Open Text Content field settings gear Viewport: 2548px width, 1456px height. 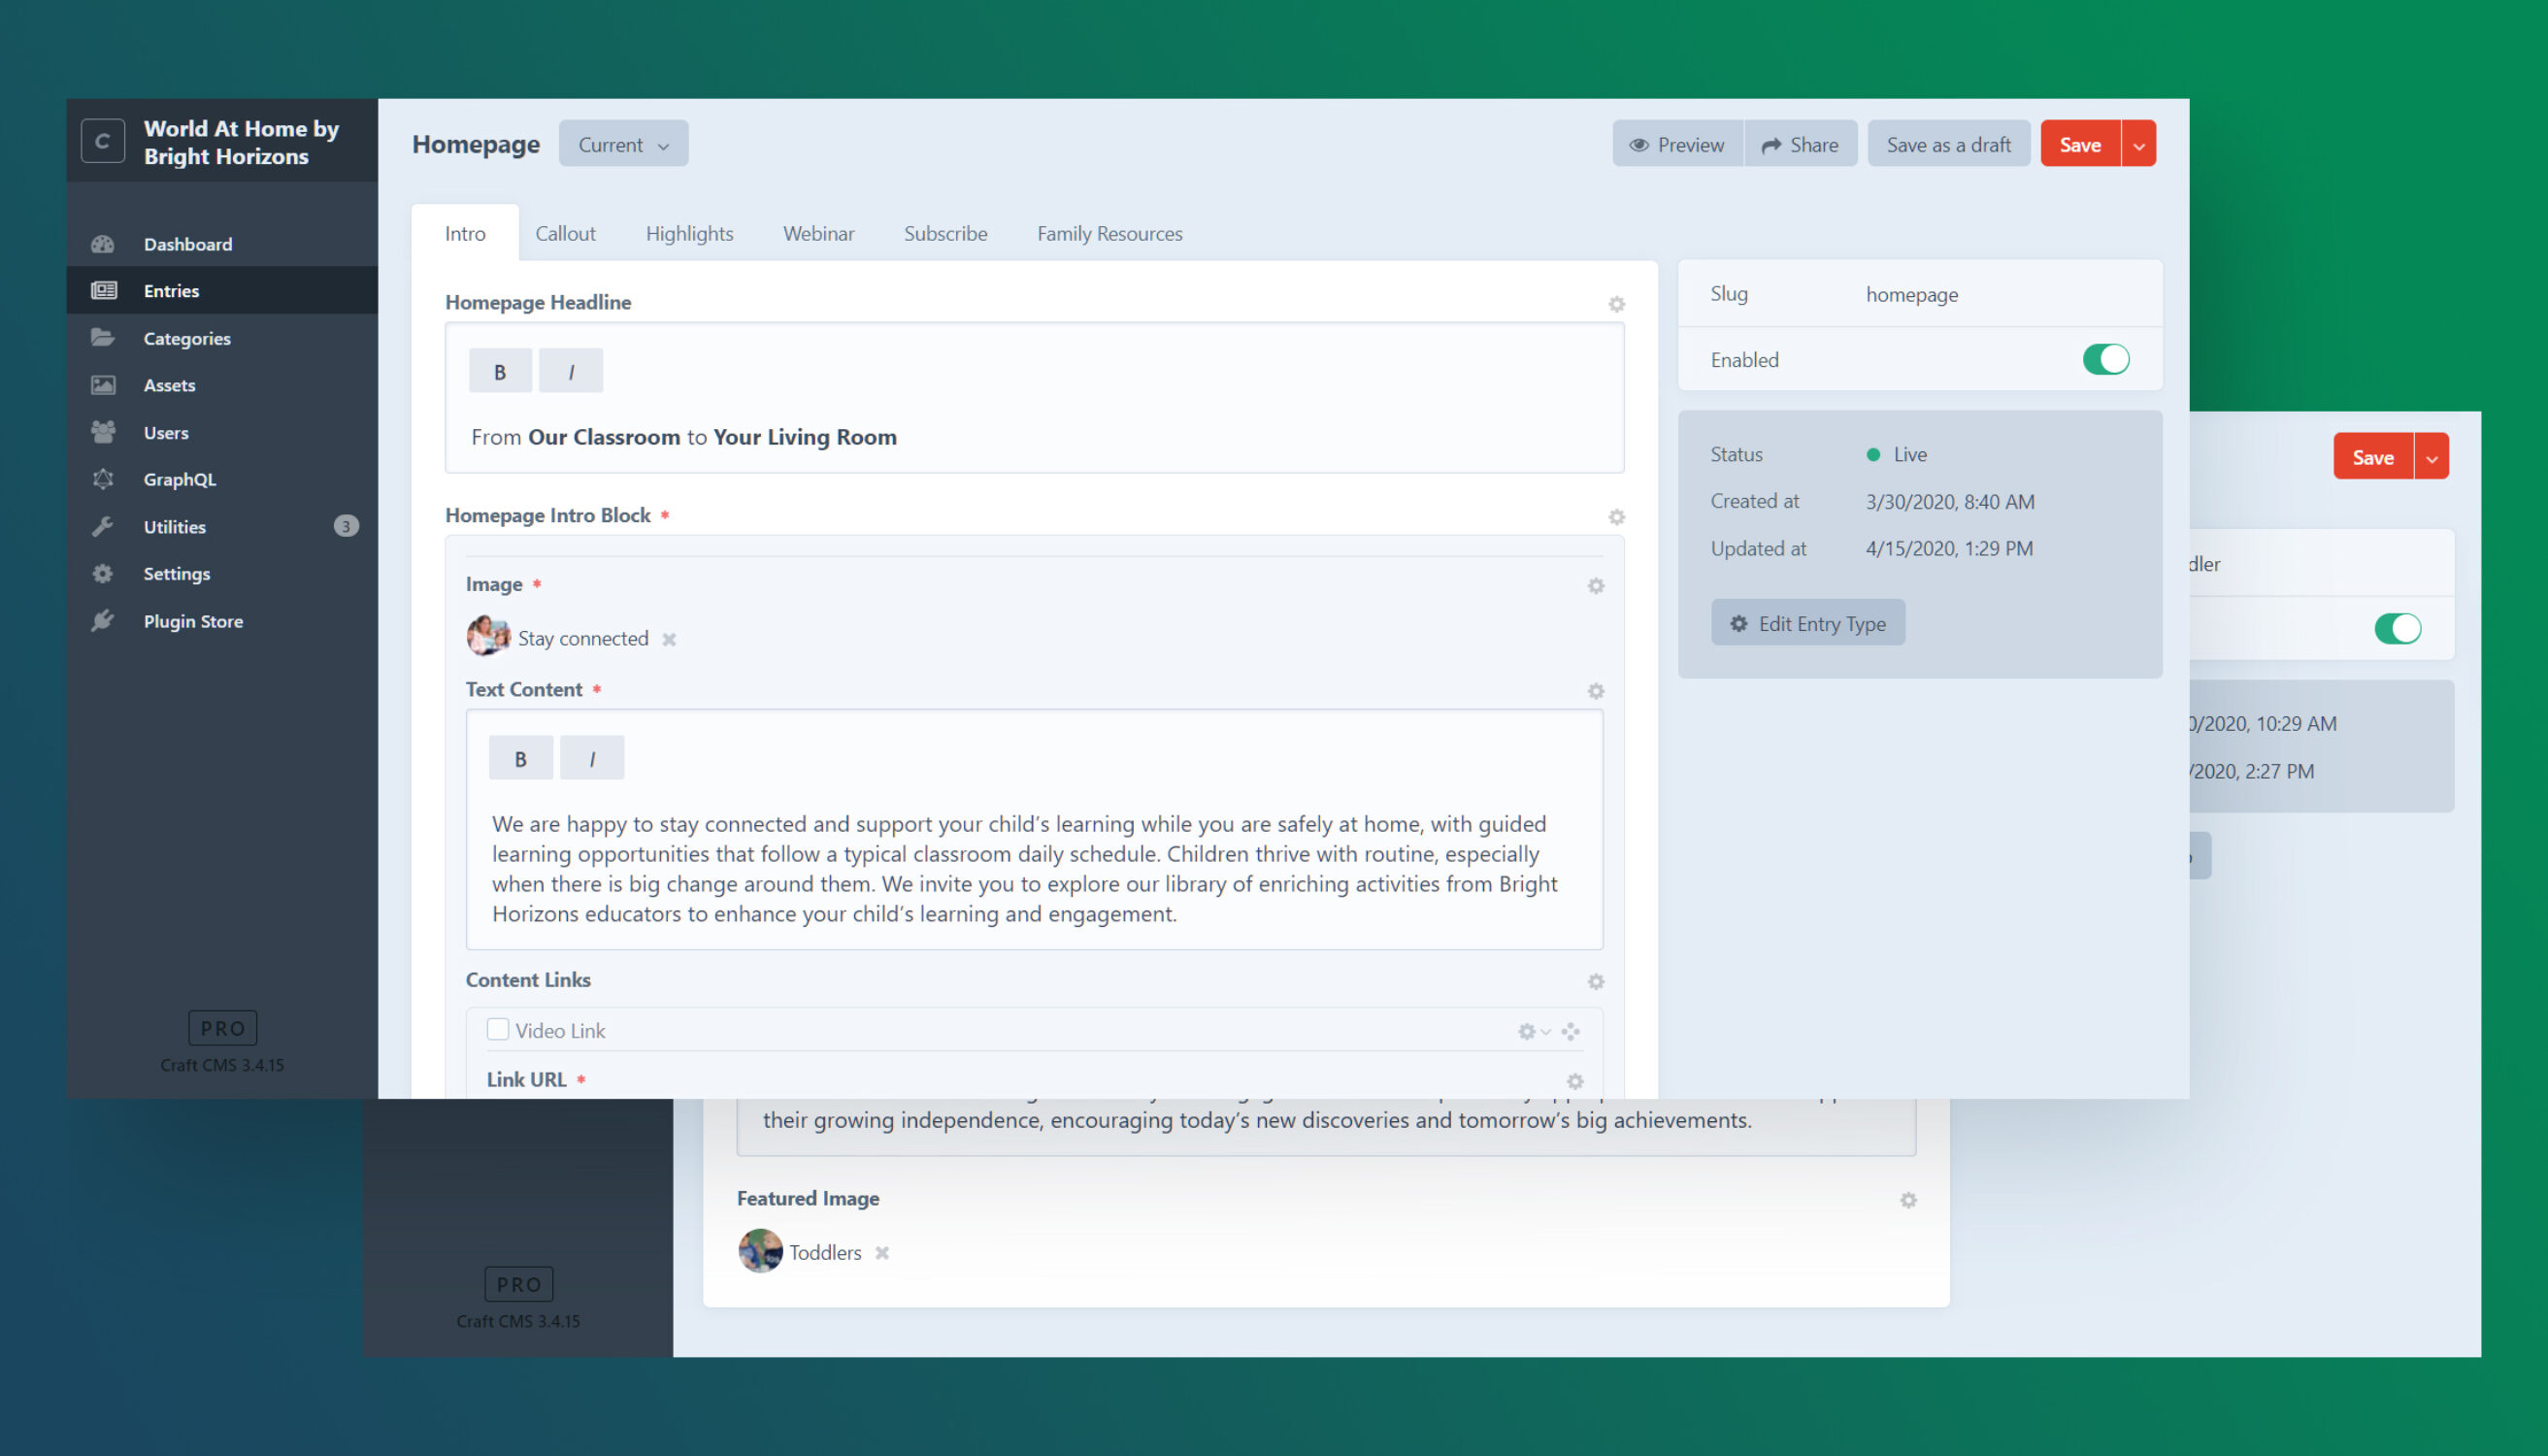pyautogui.click(x=1596, y=691)
